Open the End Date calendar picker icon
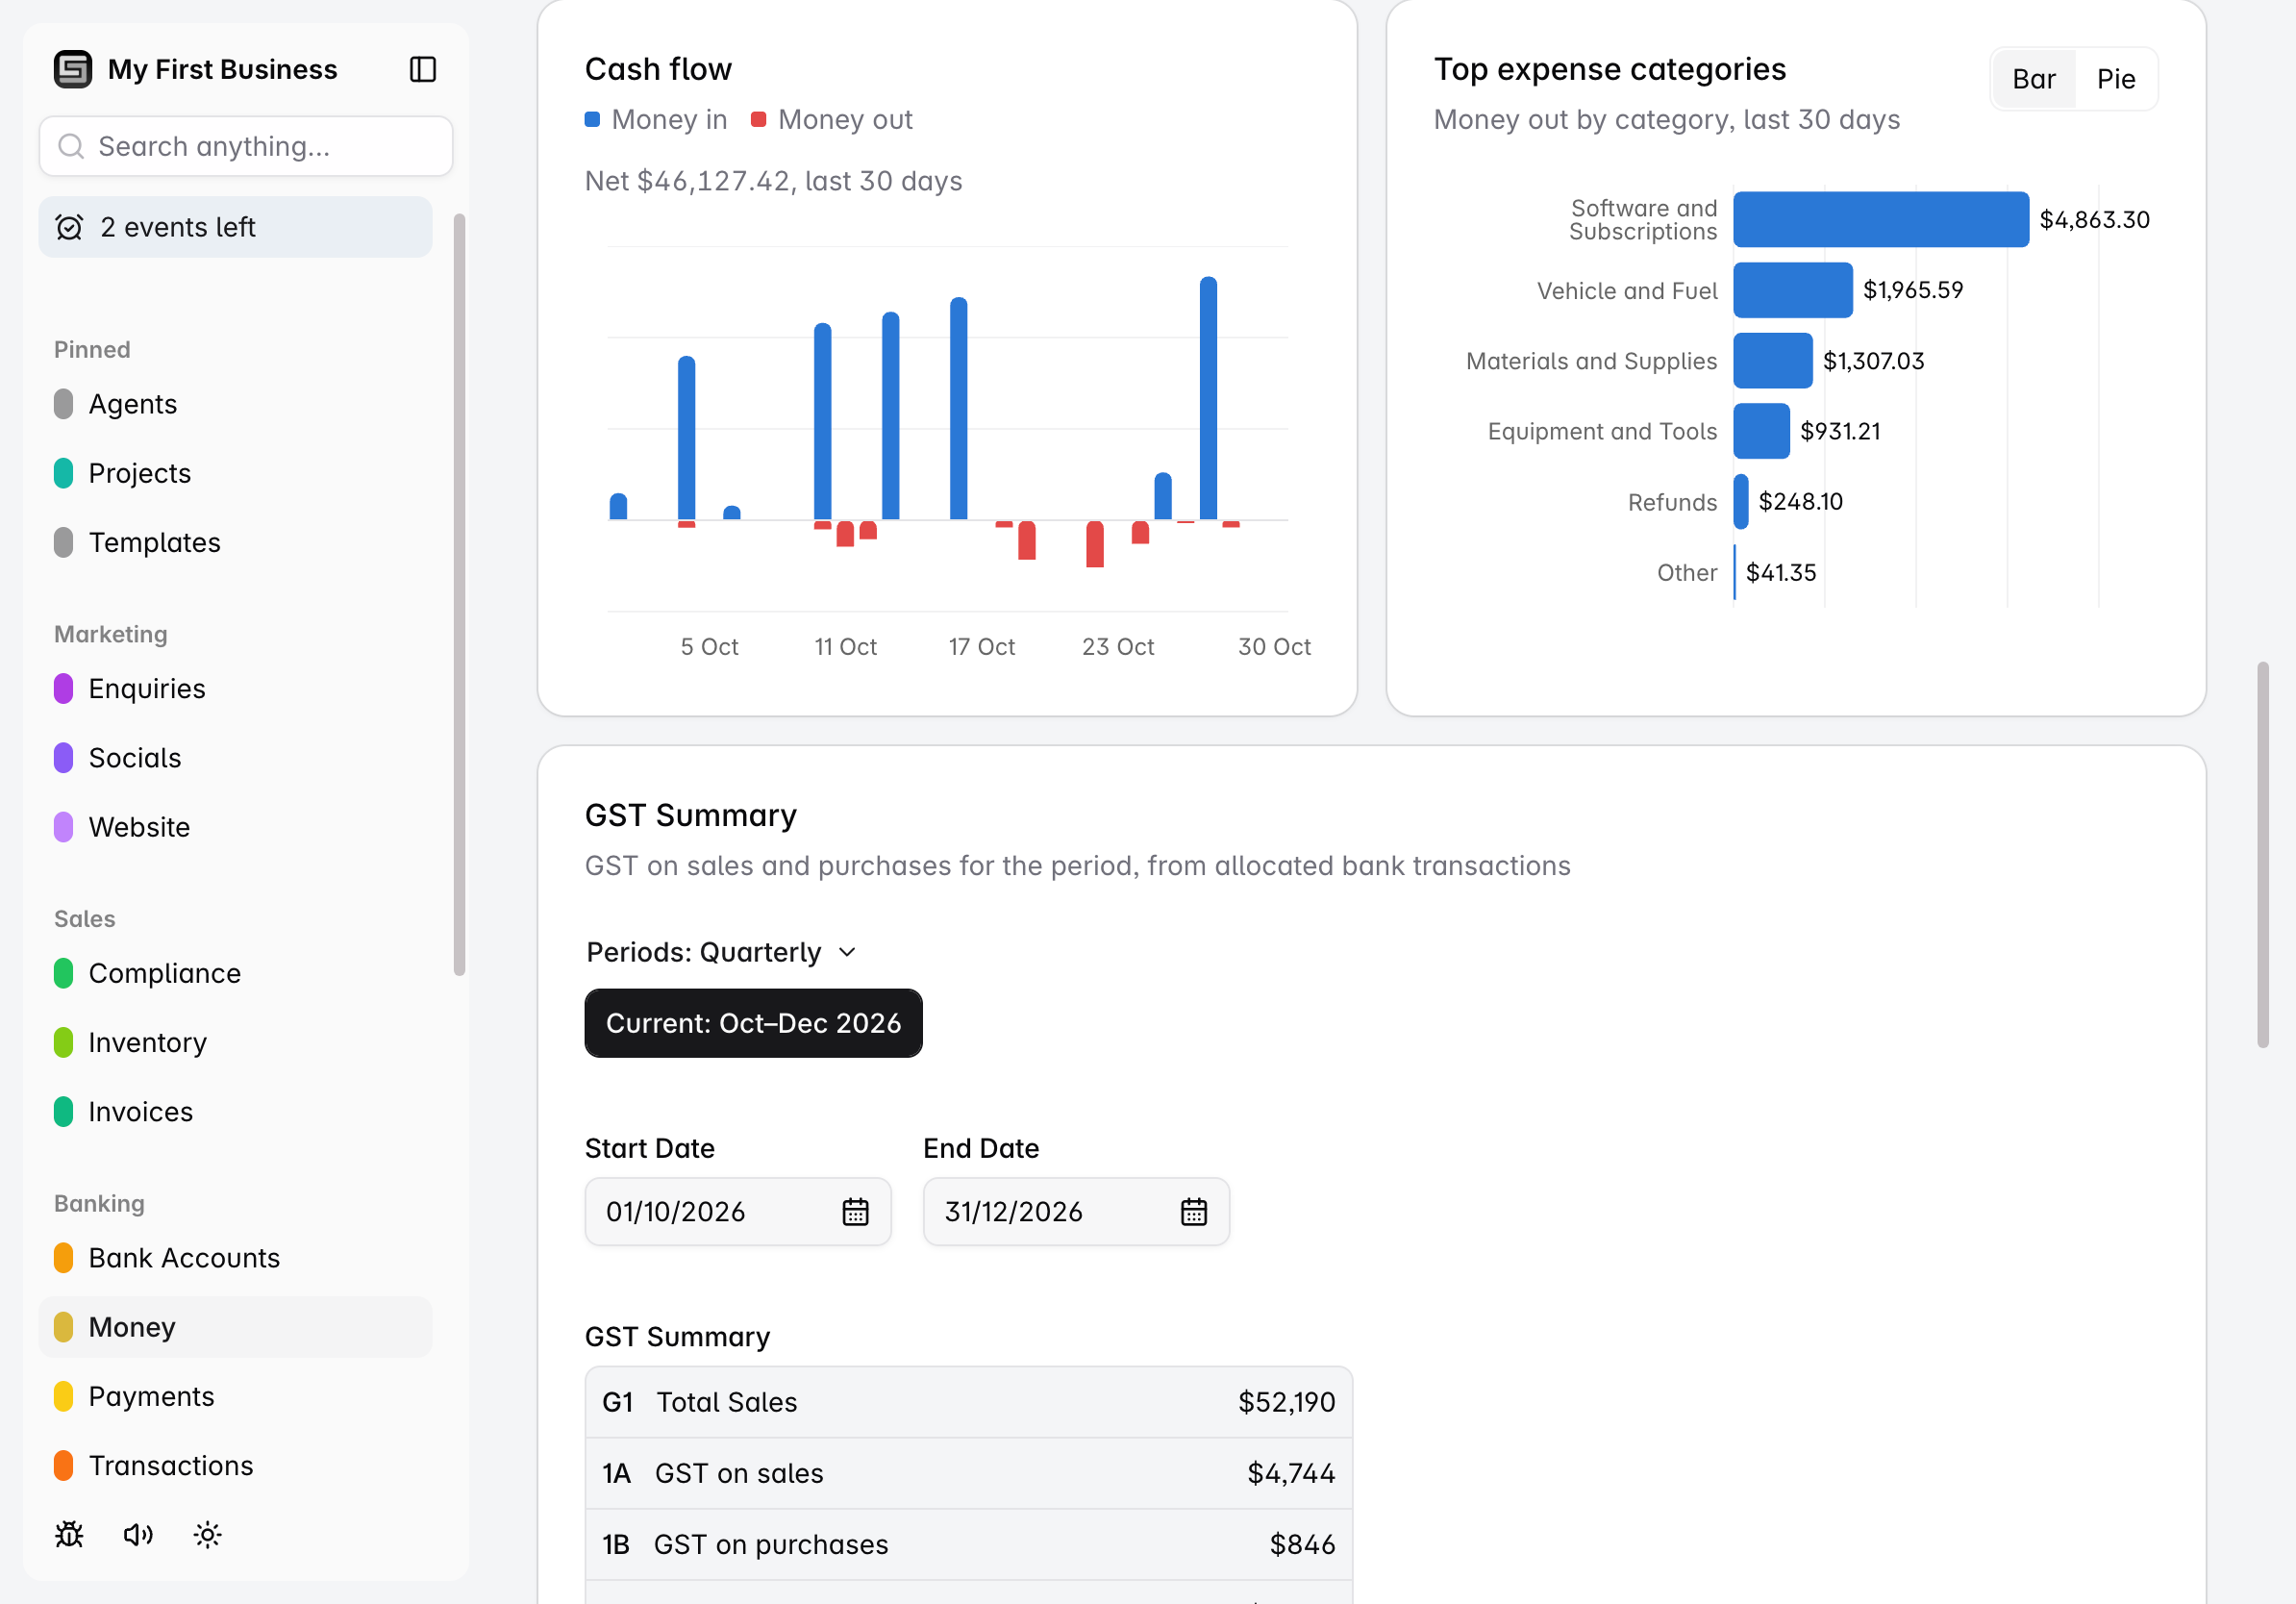 pyautogui.click(x=1194, y=1211)
